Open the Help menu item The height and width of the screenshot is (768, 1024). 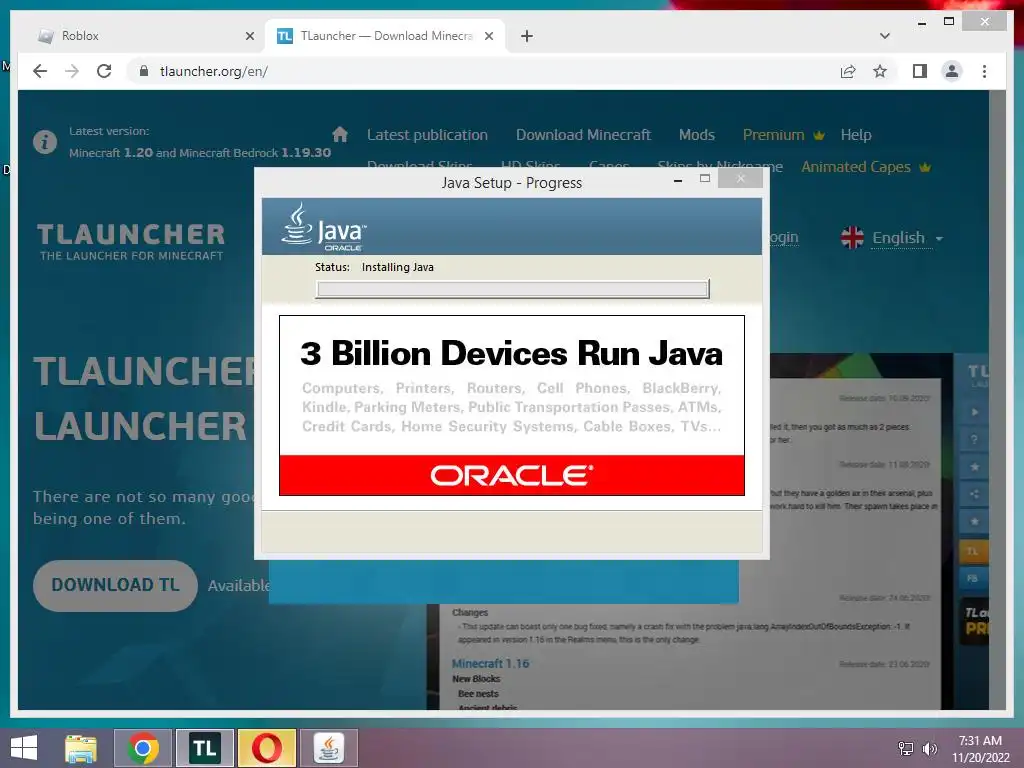pyautogui.click(x=856, y=135)
